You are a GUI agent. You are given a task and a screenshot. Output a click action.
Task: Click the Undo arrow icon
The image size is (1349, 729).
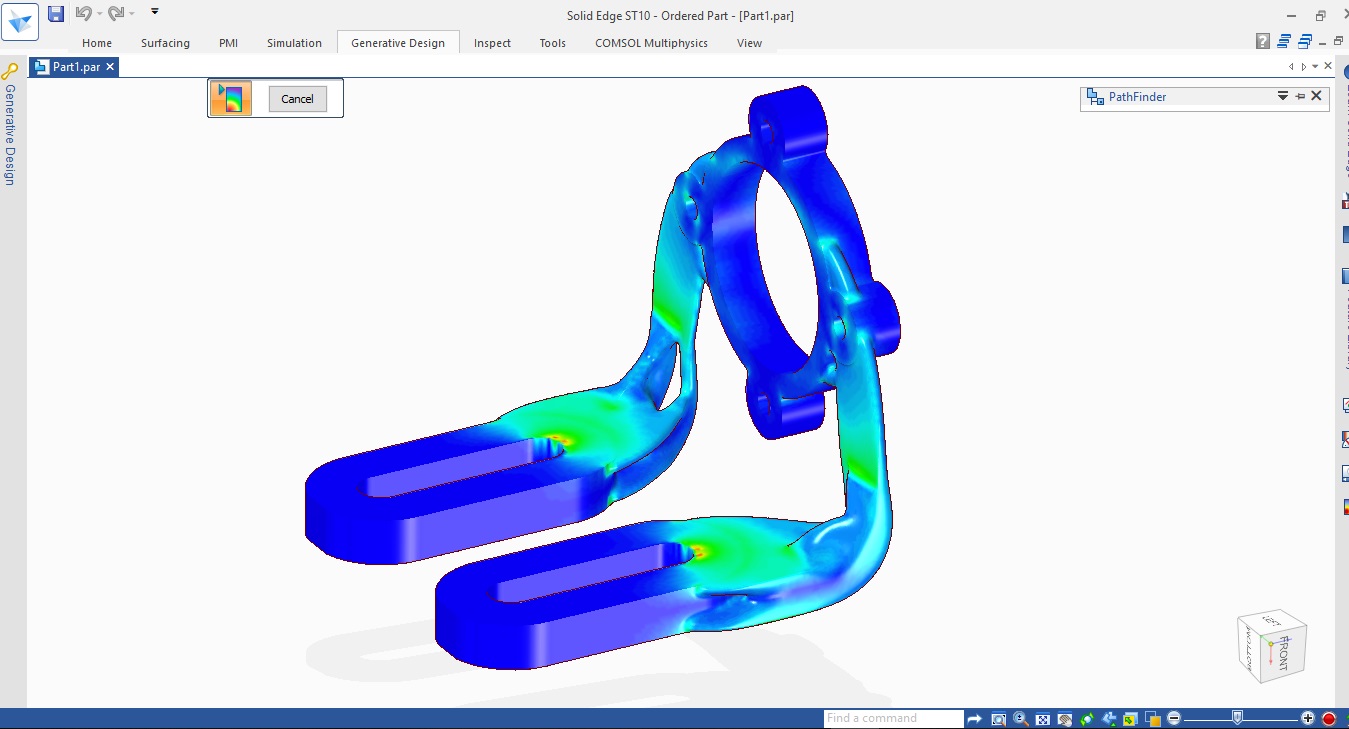point(83,14)
